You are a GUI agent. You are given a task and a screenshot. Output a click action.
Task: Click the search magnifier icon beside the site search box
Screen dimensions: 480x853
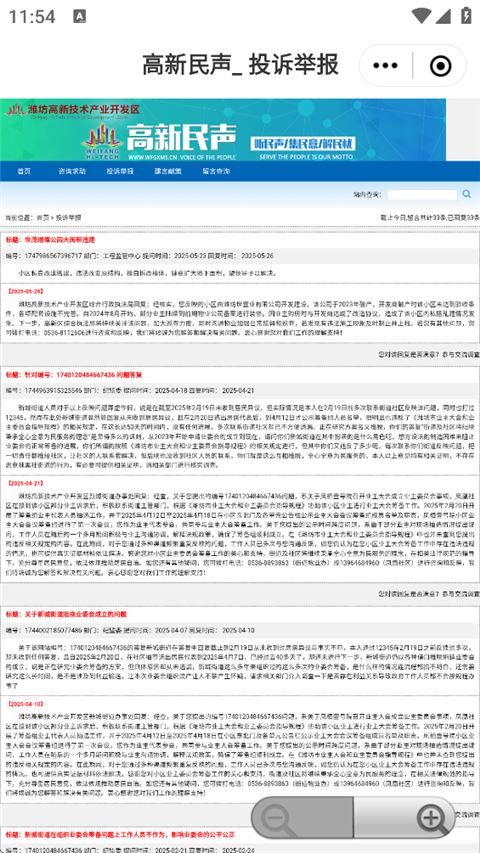[466, 194]
